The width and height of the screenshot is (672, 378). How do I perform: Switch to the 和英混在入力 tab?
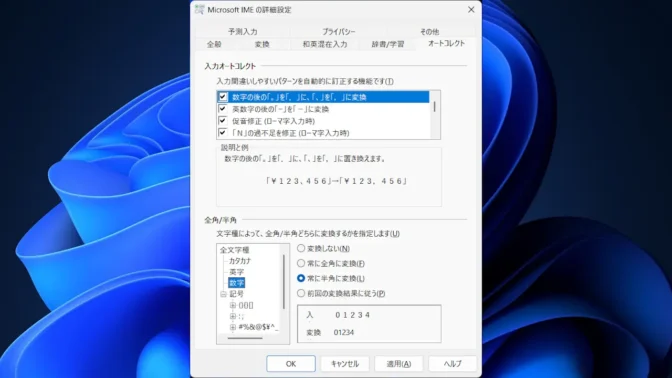click(325, 44)
